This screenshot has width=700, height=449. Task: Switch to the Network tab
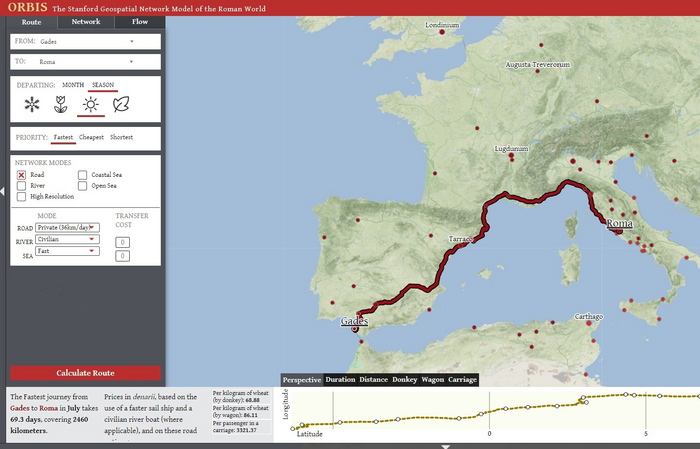pyautogui.click(x=86, y=22)
